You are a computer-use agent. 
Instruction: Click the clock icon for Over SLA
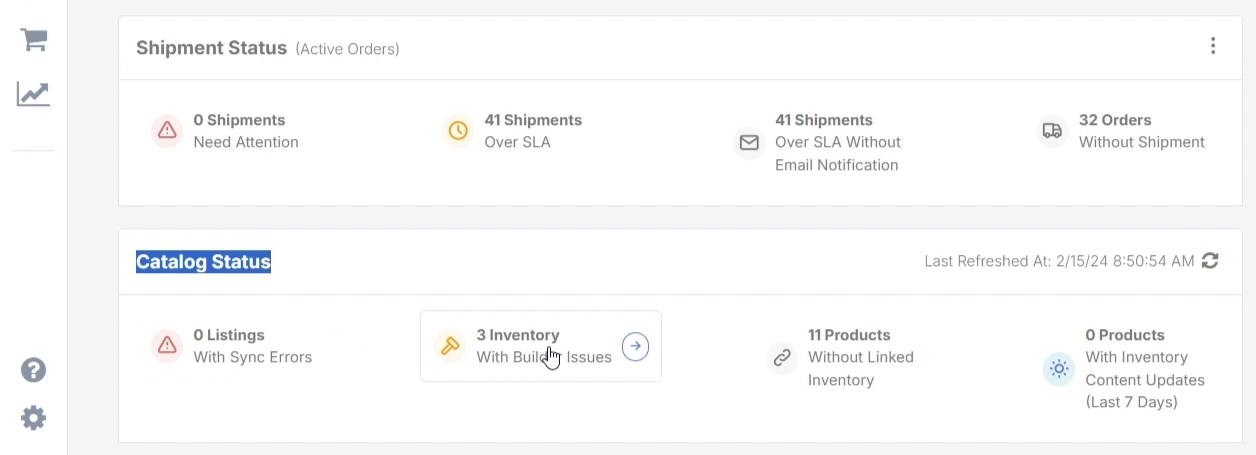click(x=458, y=131)
